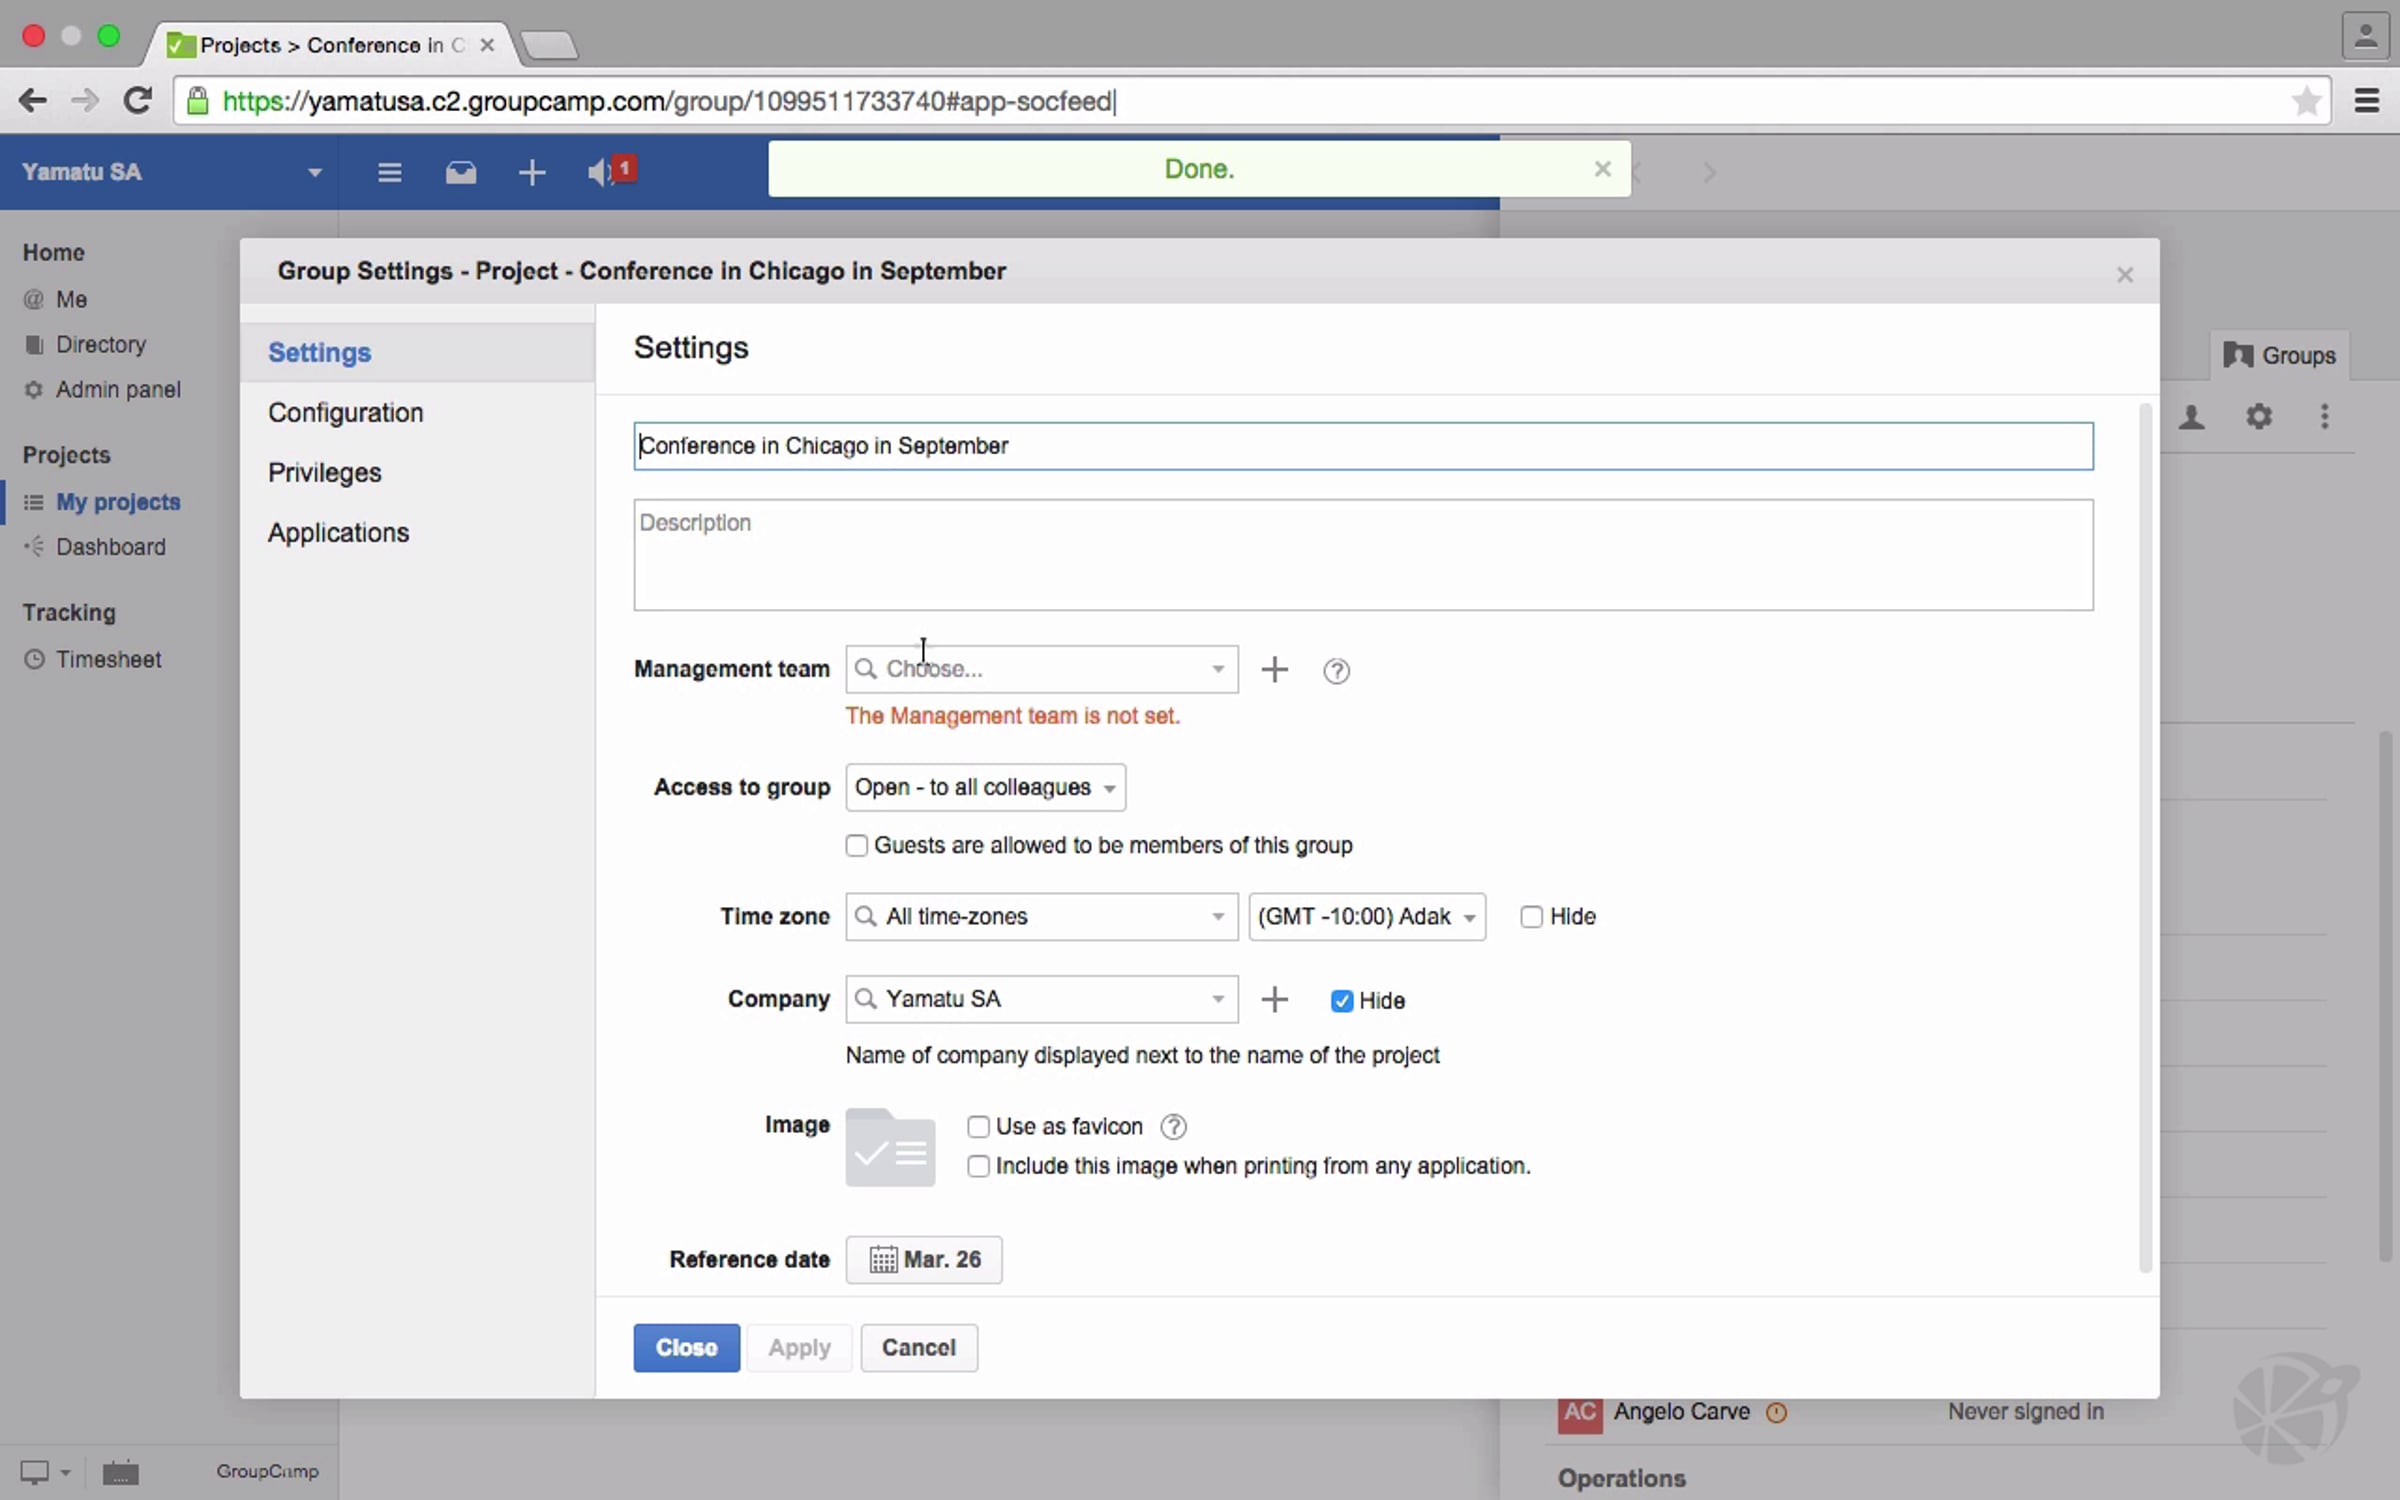Open the Management team Choose dropdown
Viewport: 2400px width, 1500px height.
tap(1041, 669)
